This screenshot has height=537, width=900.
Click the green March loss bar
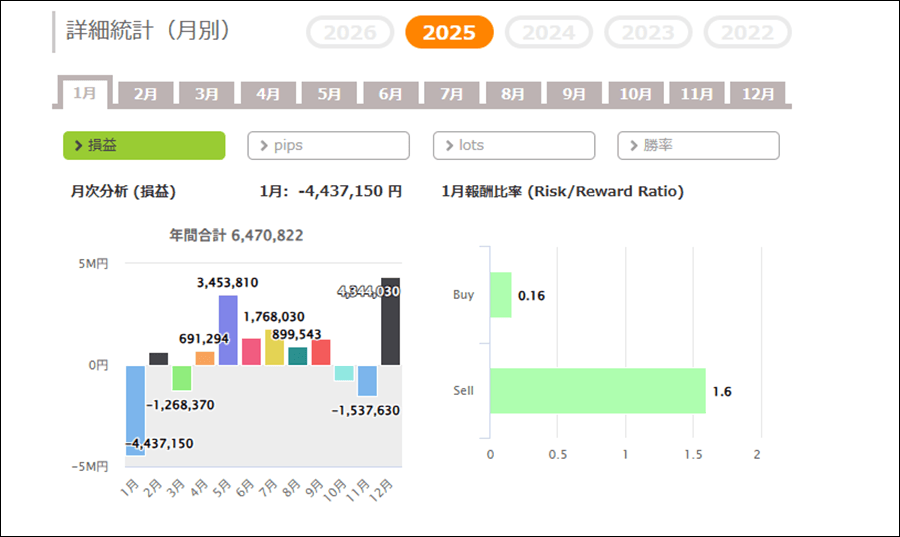[x=181, y=378]
